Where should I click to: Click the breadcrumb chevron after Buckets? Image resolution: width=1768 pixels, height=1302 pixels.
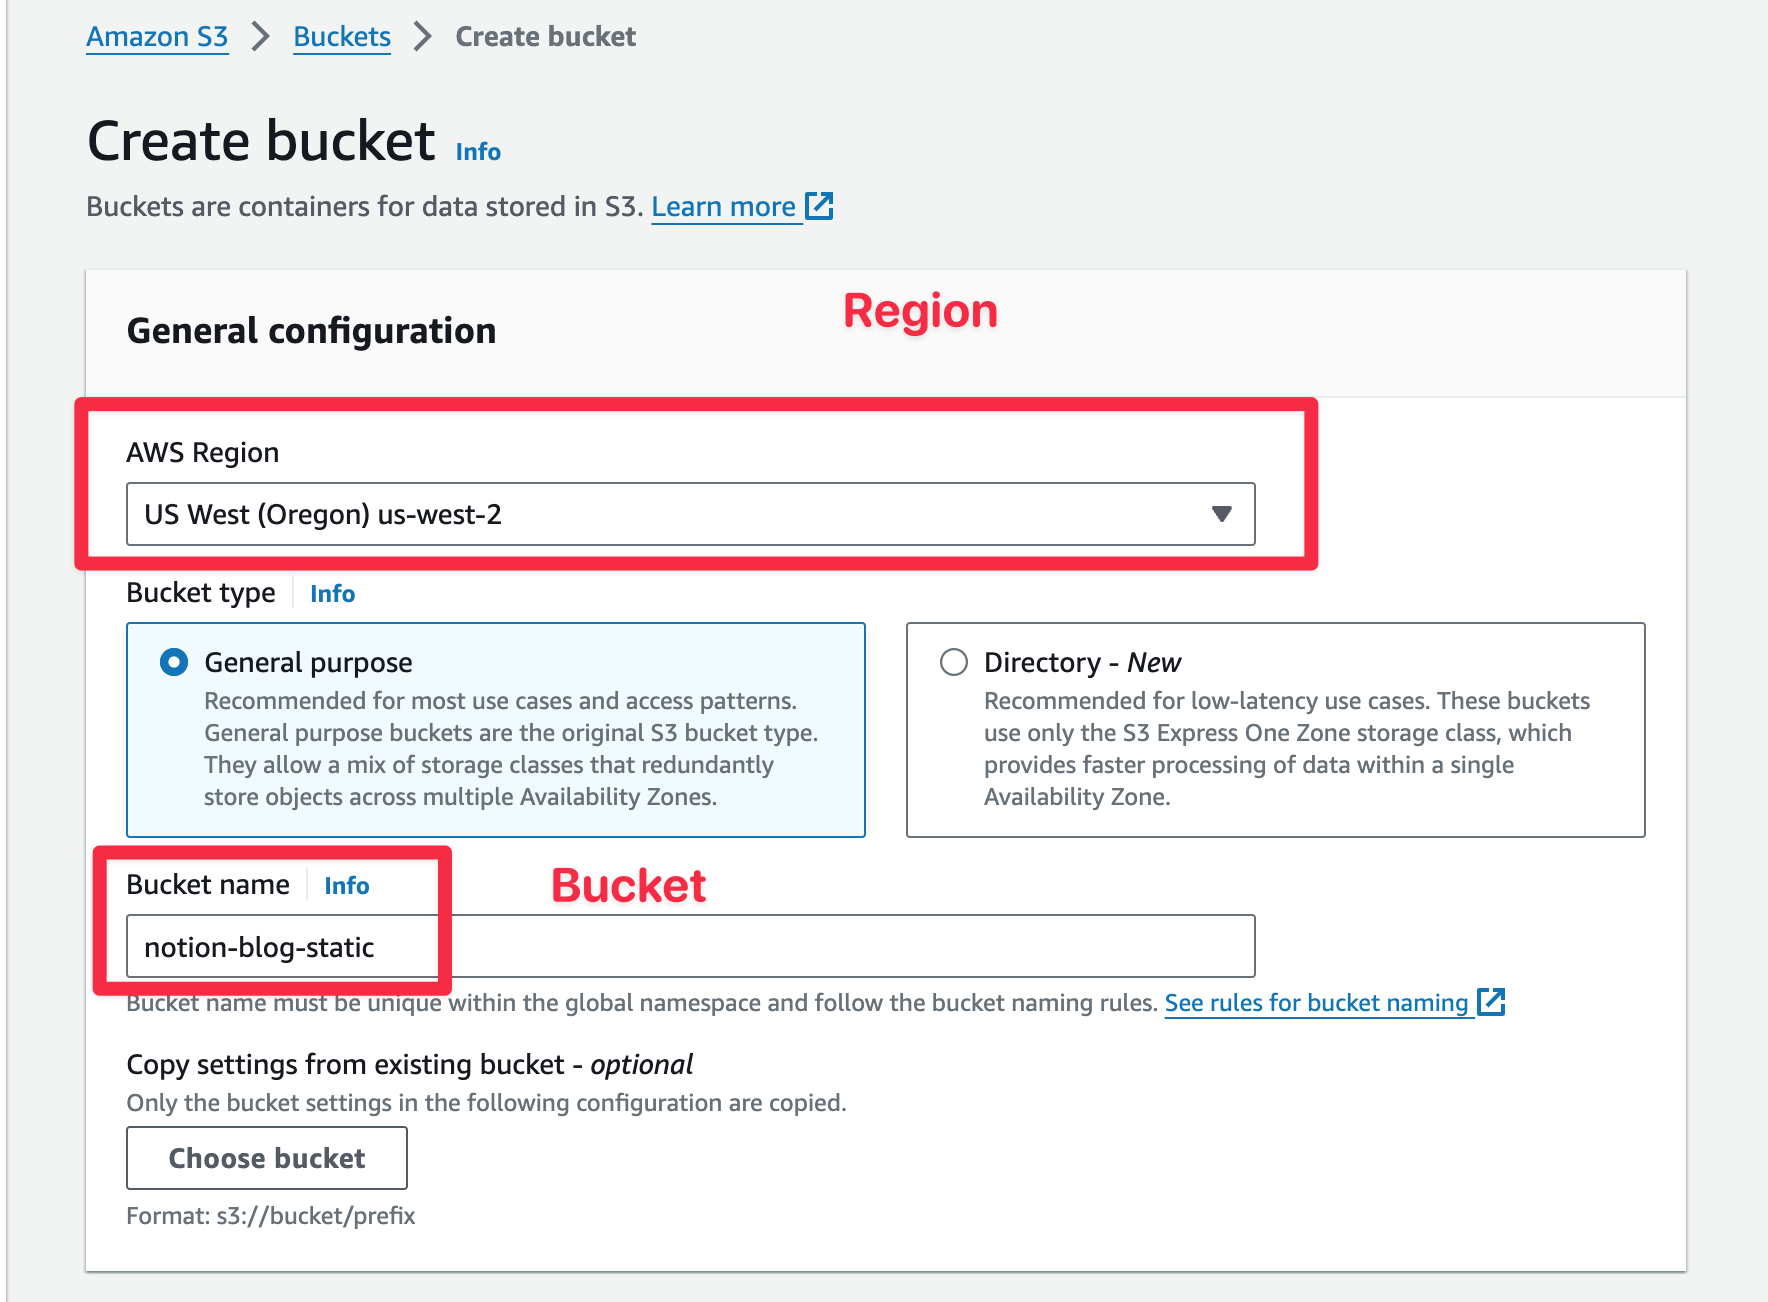click(423, 37)
